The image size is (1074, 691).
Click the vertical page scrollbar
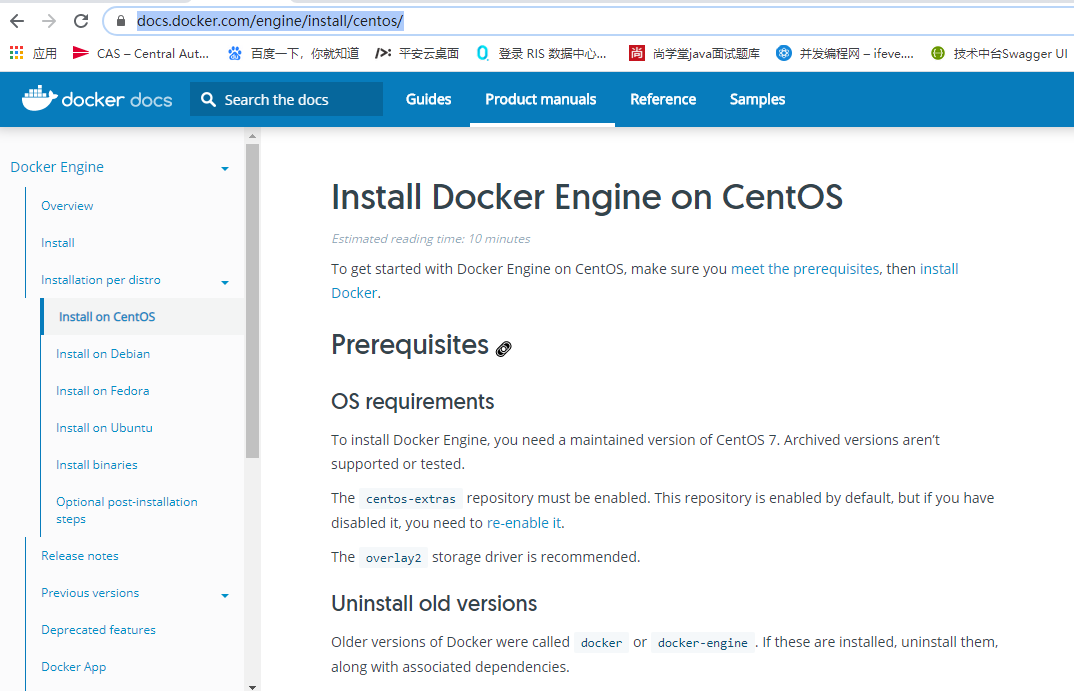coord(253,300)
